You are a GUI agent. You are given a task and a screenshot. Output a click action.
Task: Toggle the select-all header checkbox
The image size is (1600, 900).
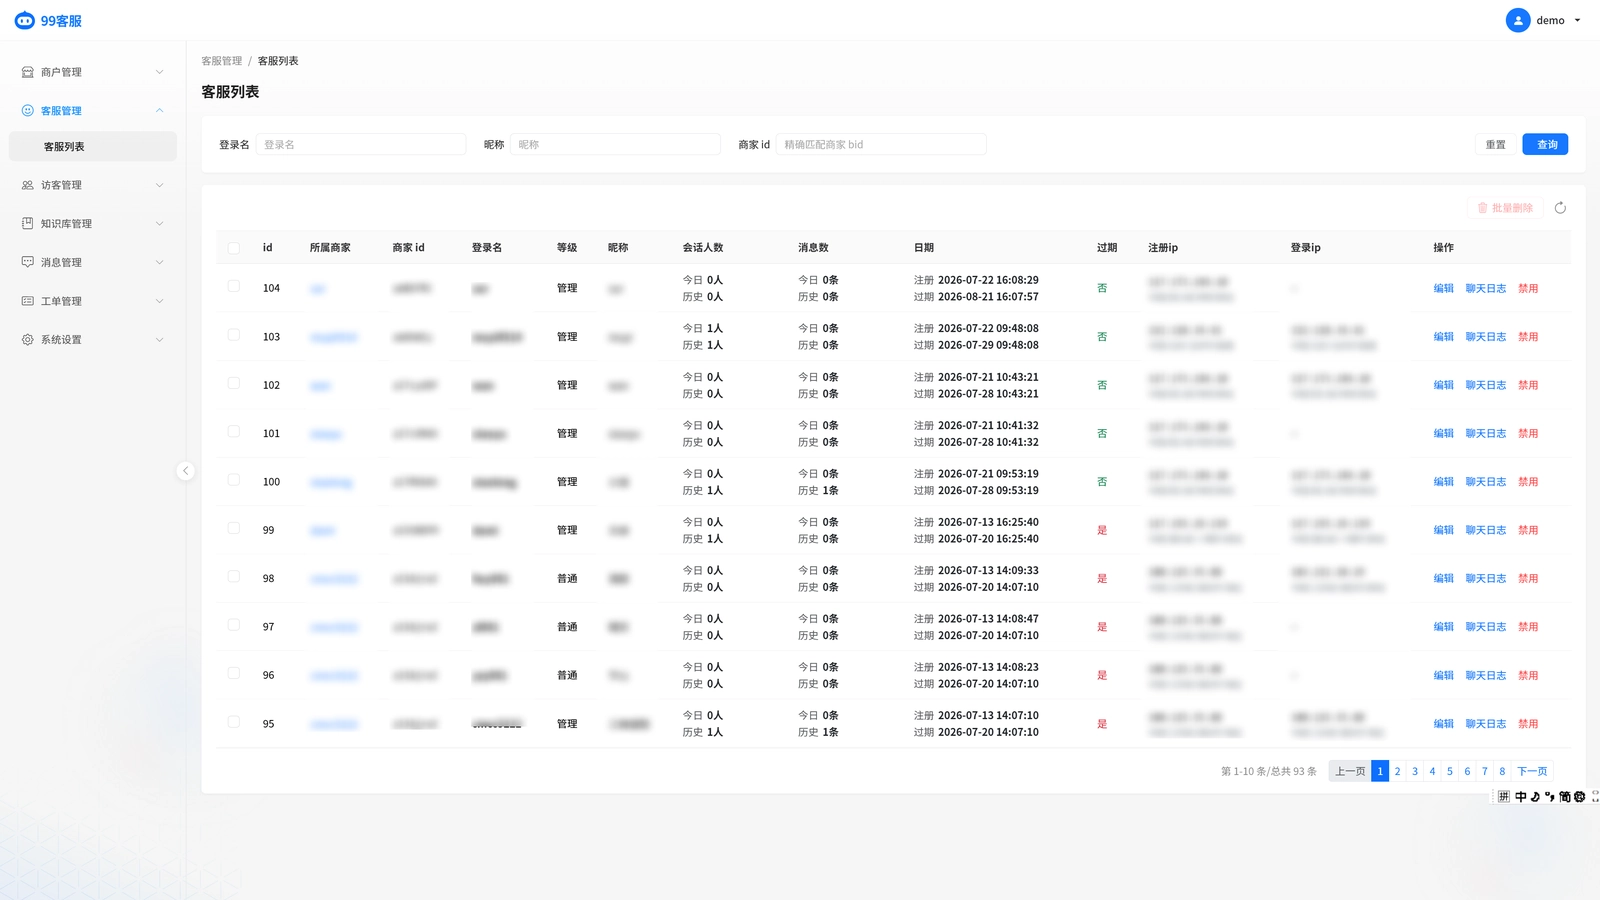click(x=233, y=248)
